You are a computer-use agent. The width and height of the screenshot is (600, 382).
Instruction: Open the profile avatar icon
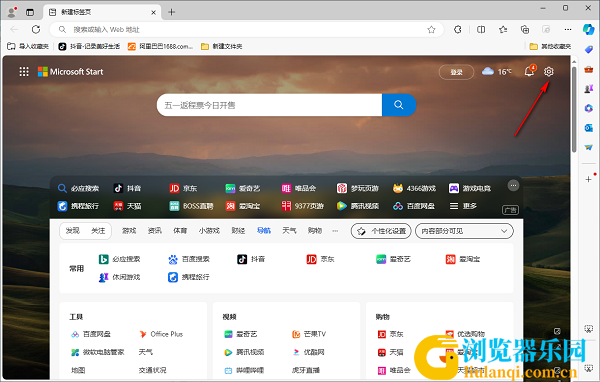coord(12,12)
